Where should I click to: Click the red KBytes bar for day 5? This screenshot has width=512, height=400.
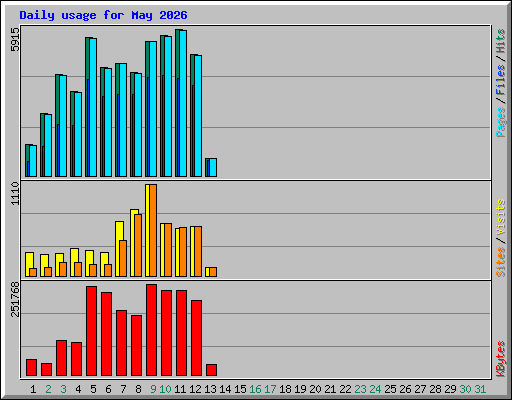[x=91, y=331]
